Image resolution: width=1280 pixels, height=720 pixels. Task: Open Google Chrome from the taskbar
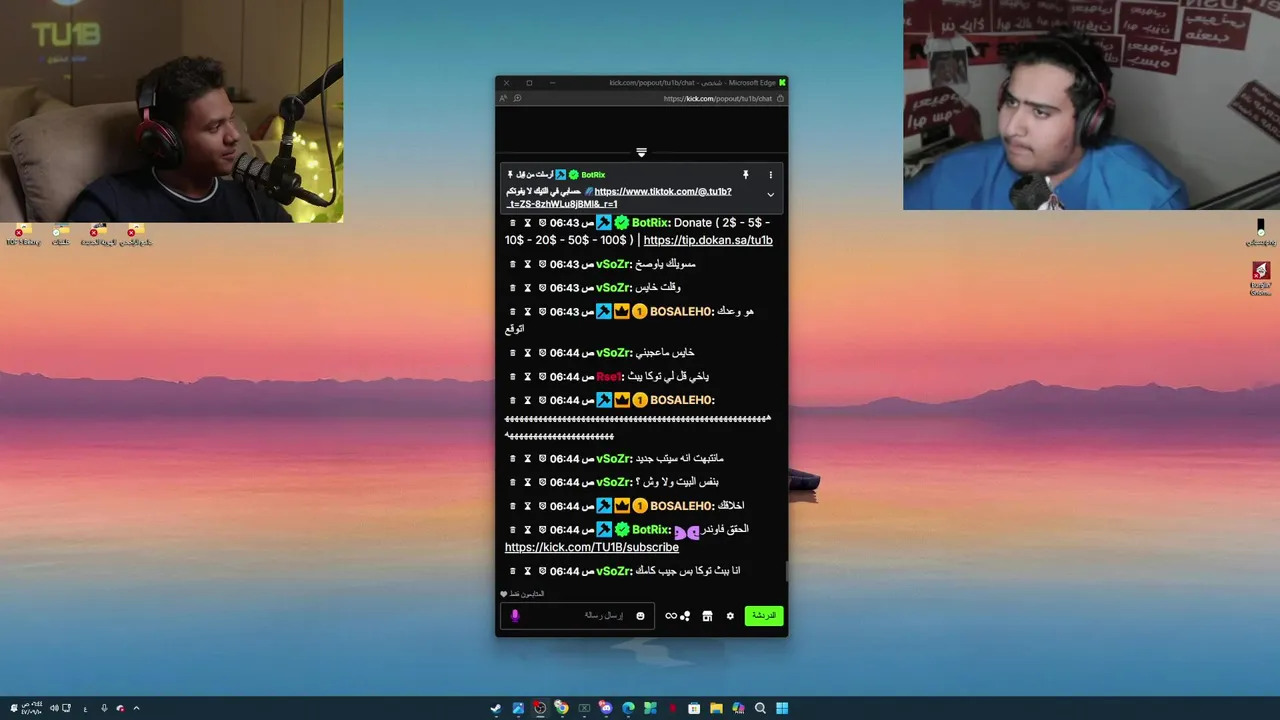(x=562, y=708)
